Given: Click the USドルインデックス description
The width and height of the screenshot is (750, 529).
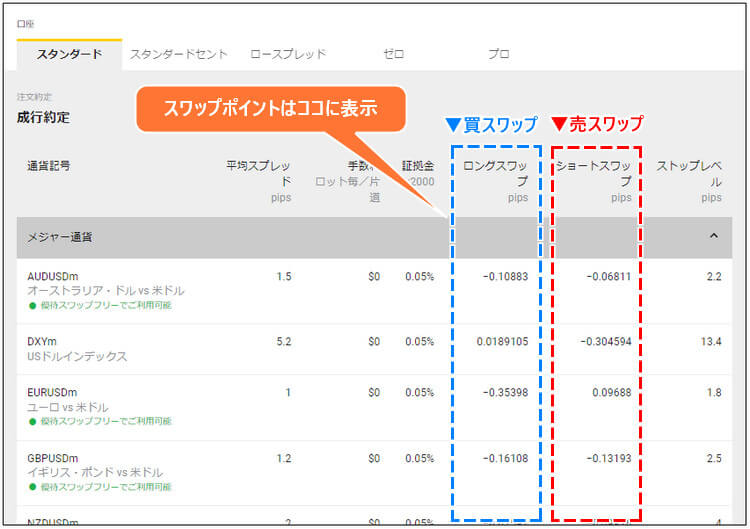Looking at the screenshot, I should (x=77, y=356).
